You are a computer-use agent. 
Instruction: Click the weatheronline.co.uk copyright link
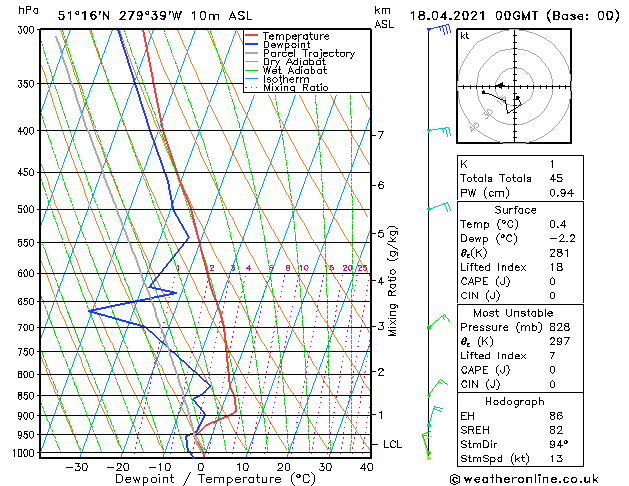pos(524,479)
